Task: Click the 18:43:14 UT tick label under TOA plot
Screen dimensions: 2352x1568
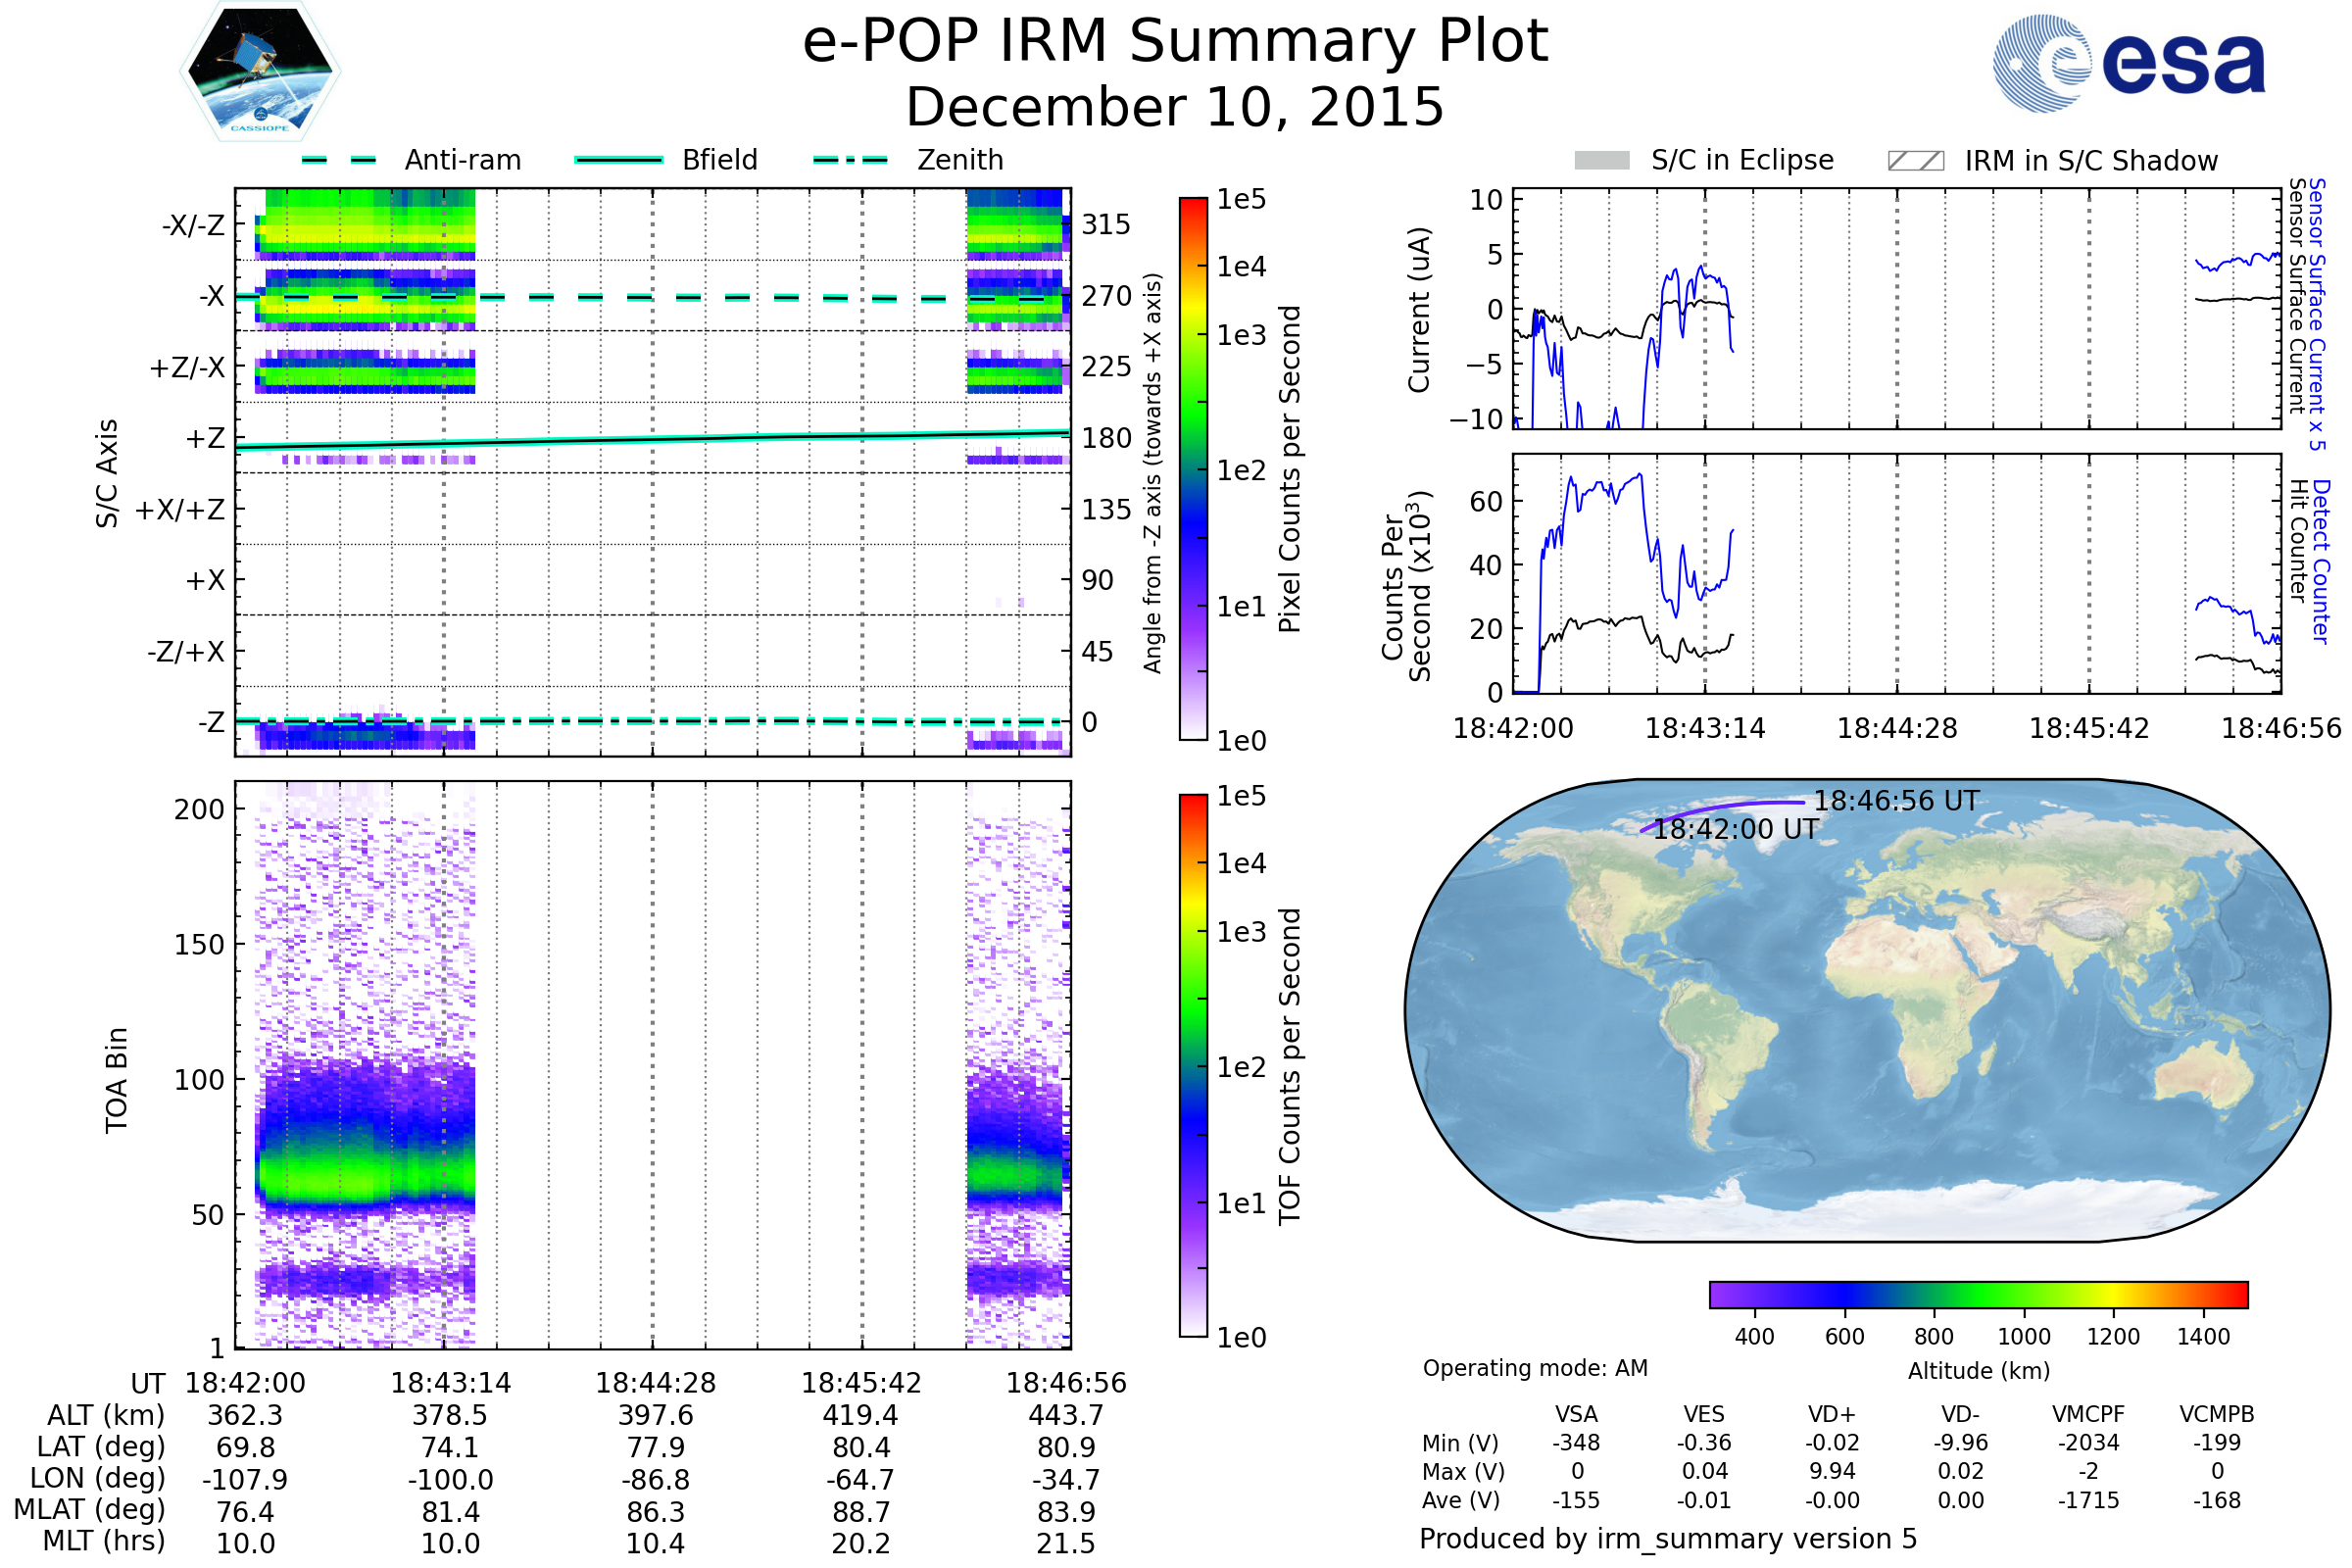Action: pyautogui.click(x=450, y=1383)
